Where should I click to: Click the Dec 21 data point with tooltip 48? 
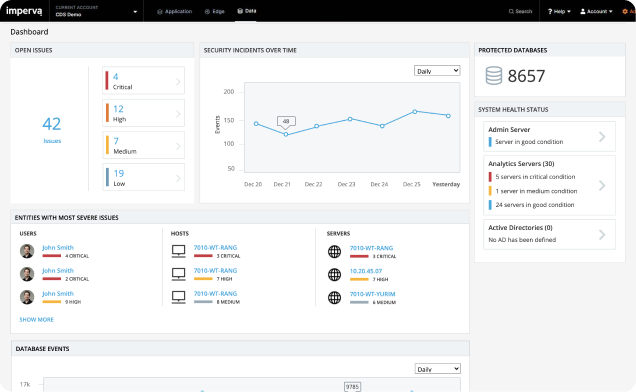pyautogui.click(x=286, y=134)
